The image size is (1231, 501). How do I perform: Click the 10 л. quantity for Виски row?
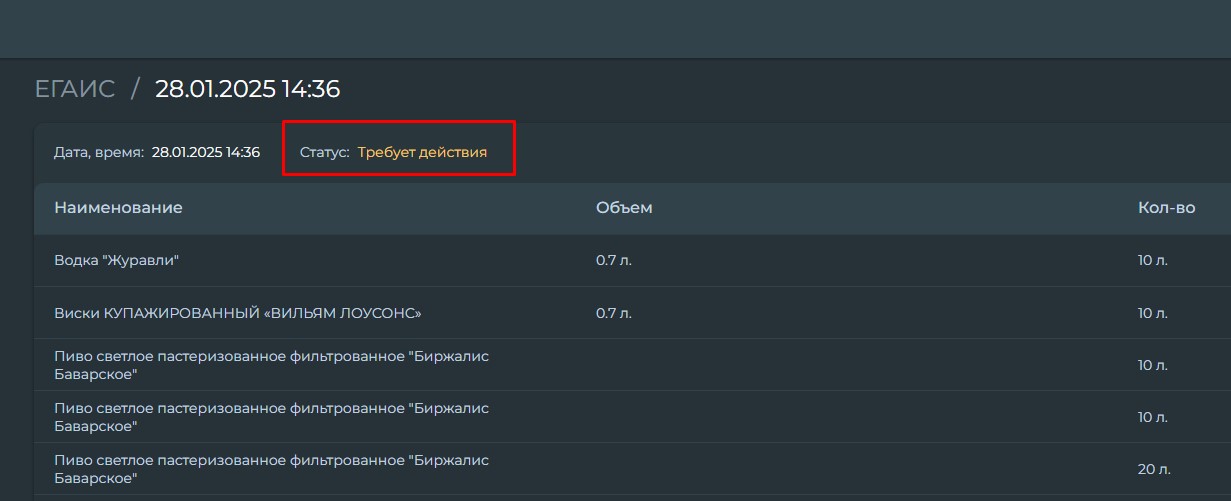click(x=1153, y=313)
